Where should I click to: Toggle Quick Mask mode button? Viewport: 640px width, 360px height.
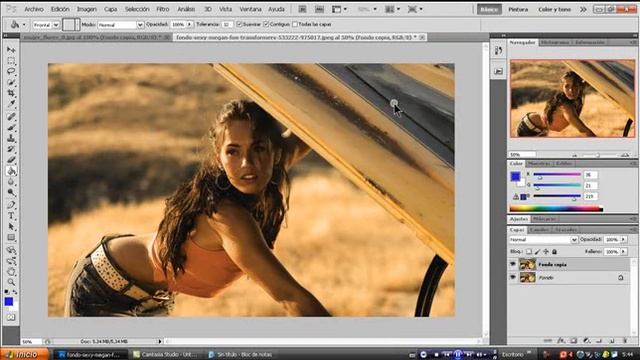coord(11,317)
